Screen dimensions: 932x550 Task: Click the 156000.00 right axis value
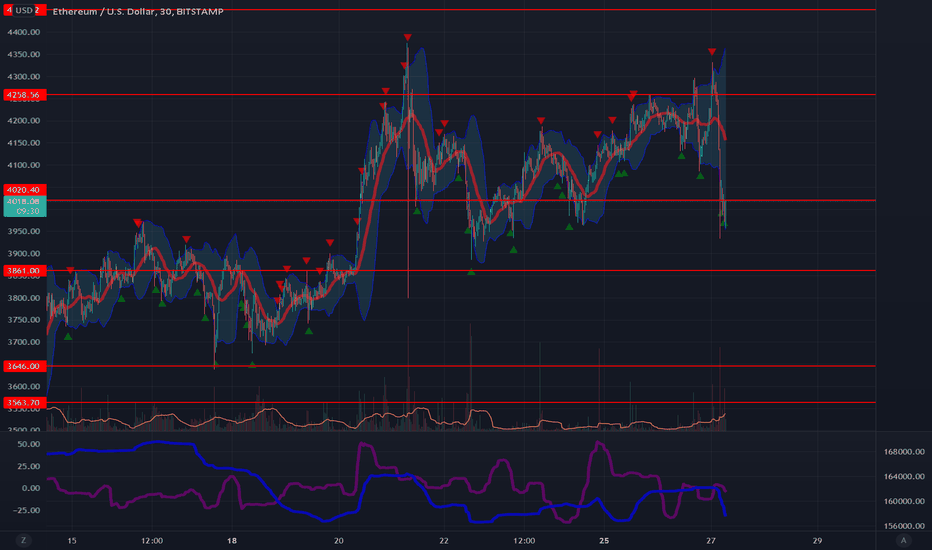(x=904, y=526)
